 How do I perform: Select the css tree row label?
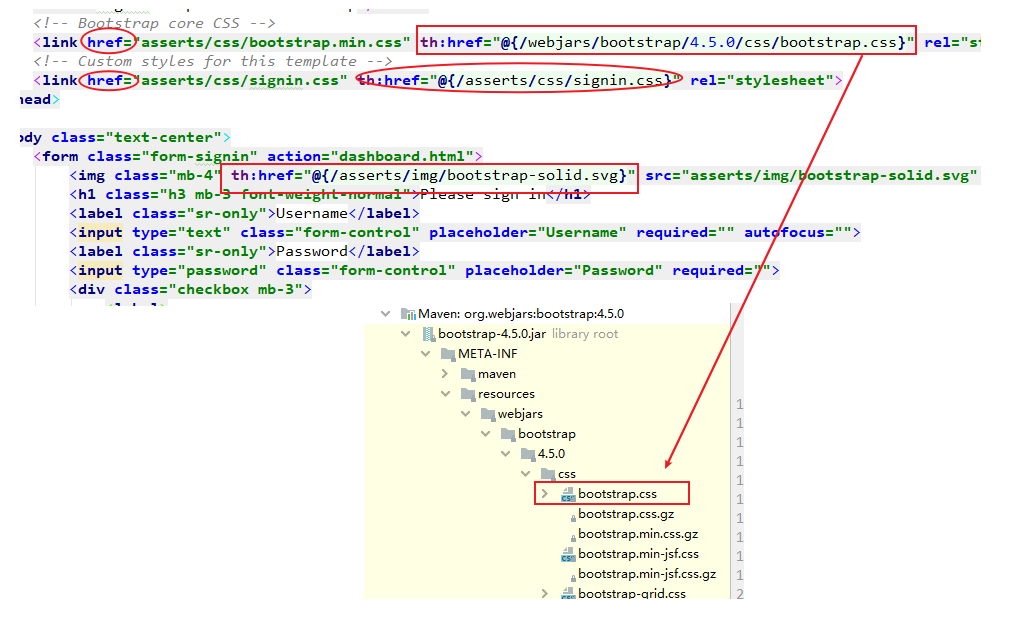tap(567, 474)
